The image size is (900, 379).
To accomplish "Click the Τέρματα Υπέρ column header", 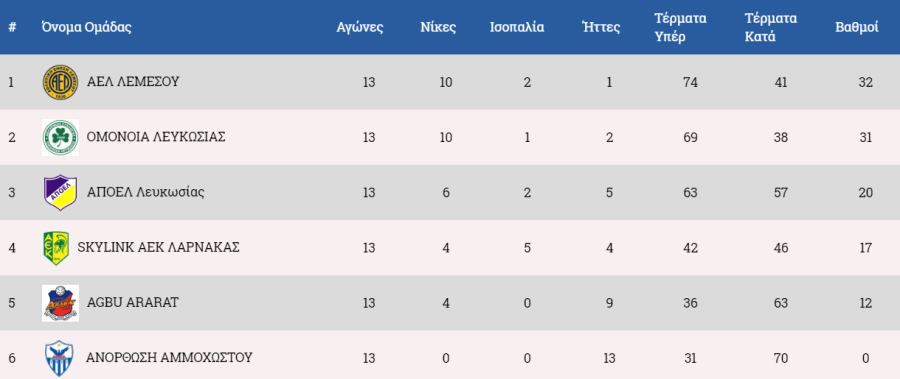I will pos(680,27).
